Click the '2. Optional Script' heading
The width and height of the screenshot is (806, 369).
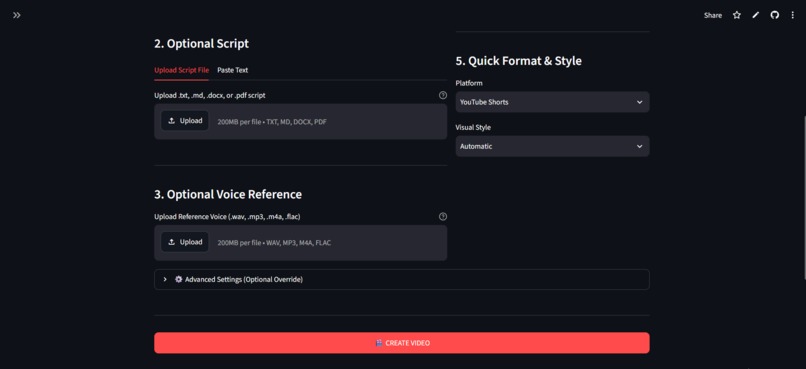pos(202,44)
